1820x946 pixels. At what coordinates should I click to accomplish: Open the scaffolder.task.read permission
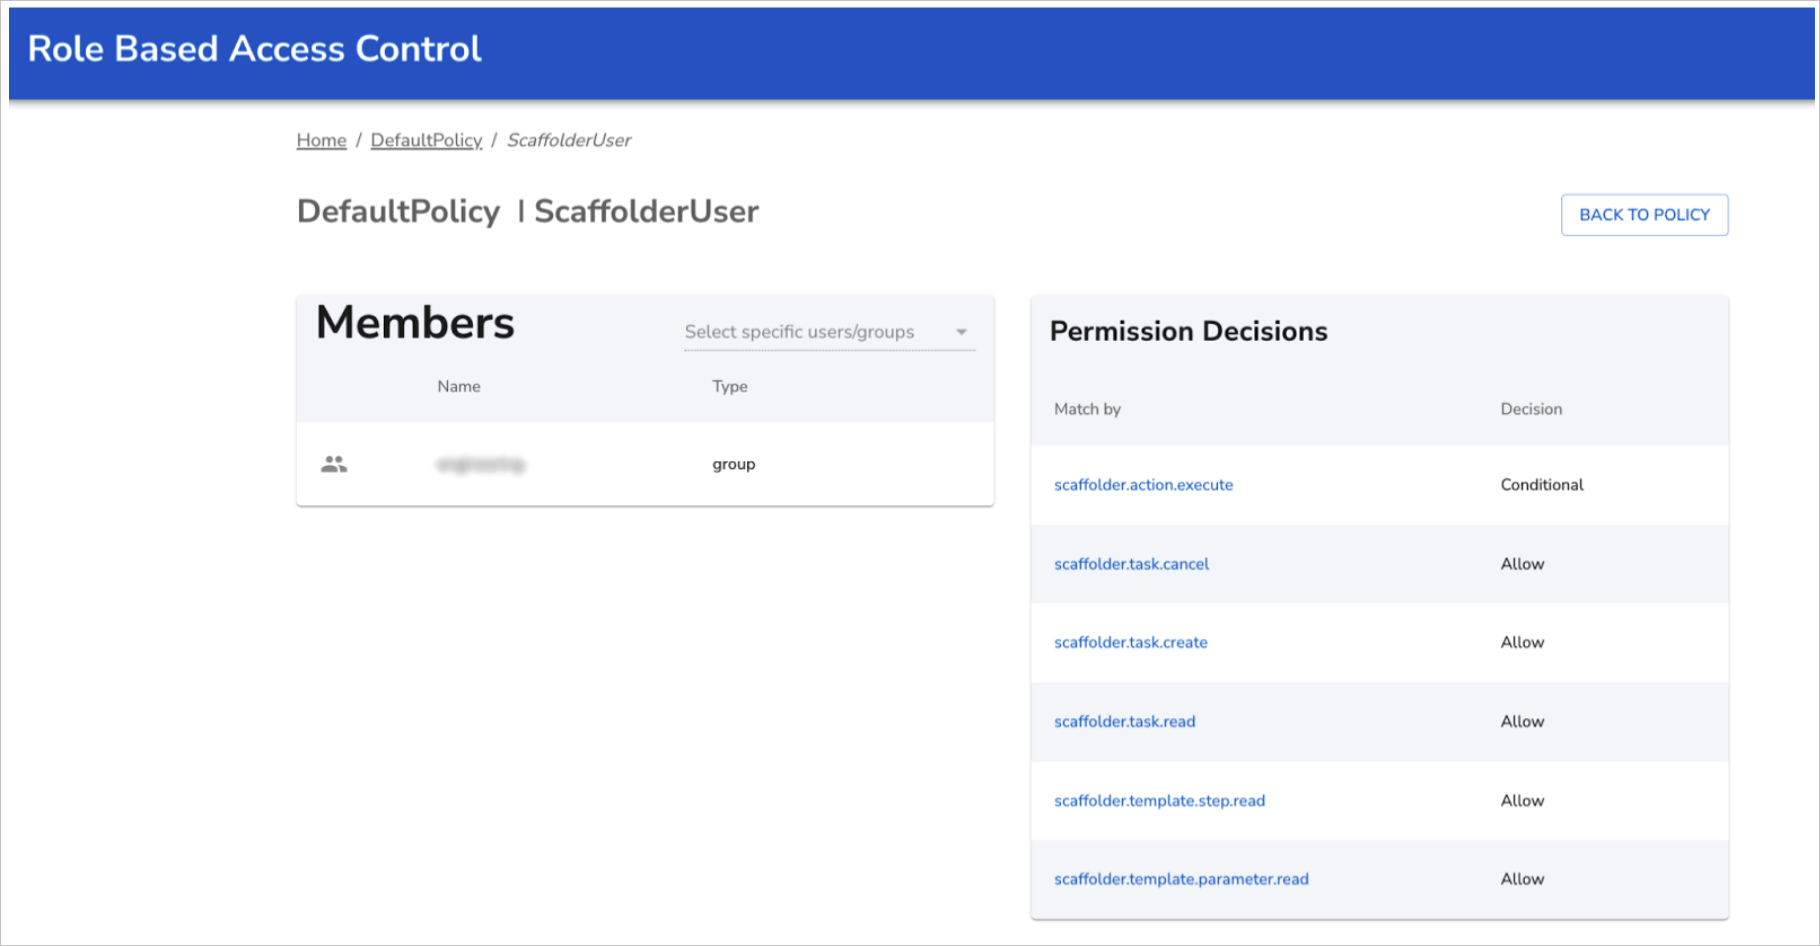click(x=1124, y=721)
